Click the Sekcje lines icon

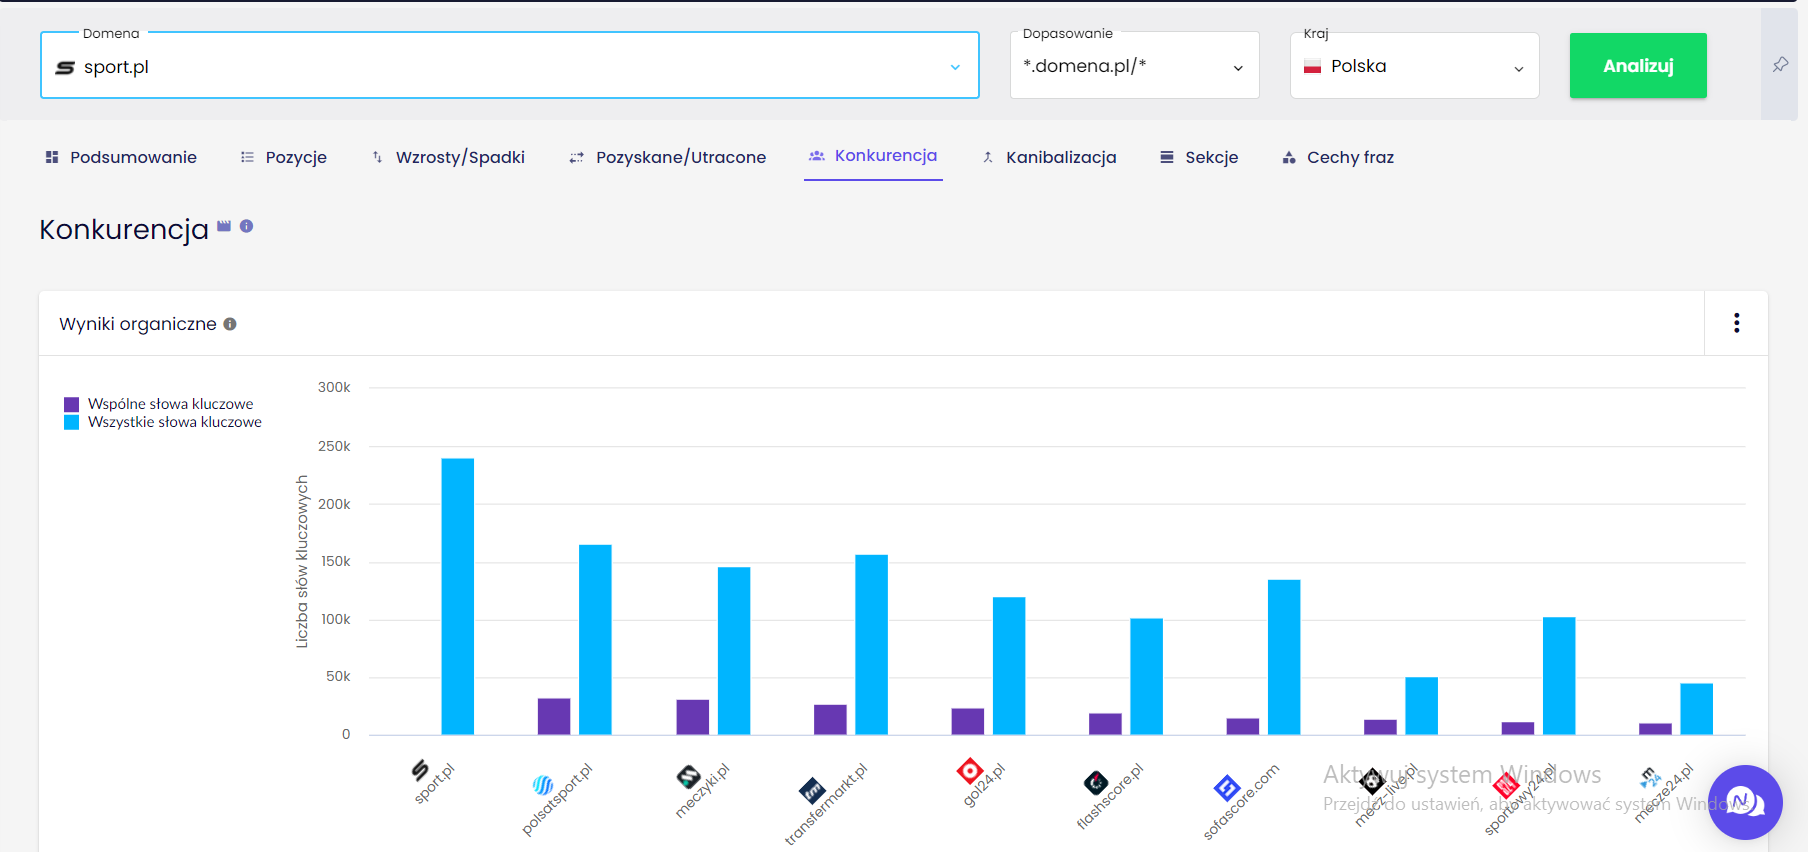tap(1166, 157)
